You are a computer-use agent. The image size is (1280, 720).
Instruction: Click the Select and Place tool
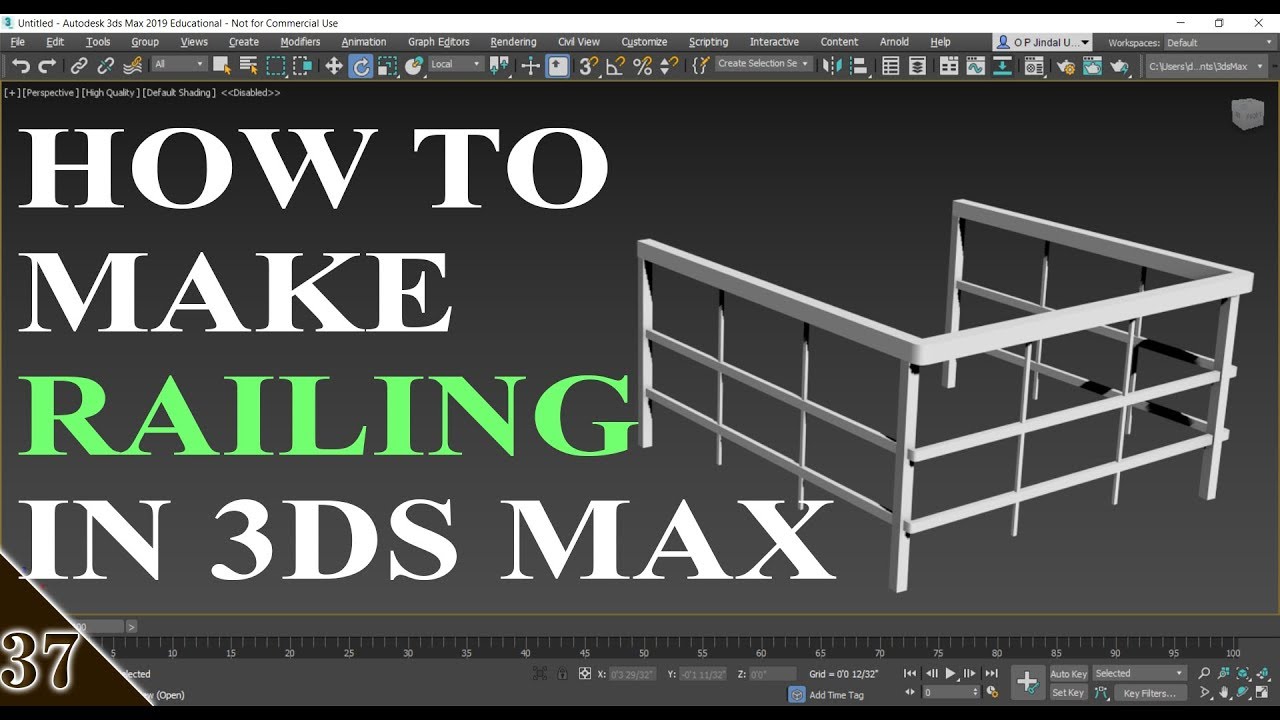point(413,66)
